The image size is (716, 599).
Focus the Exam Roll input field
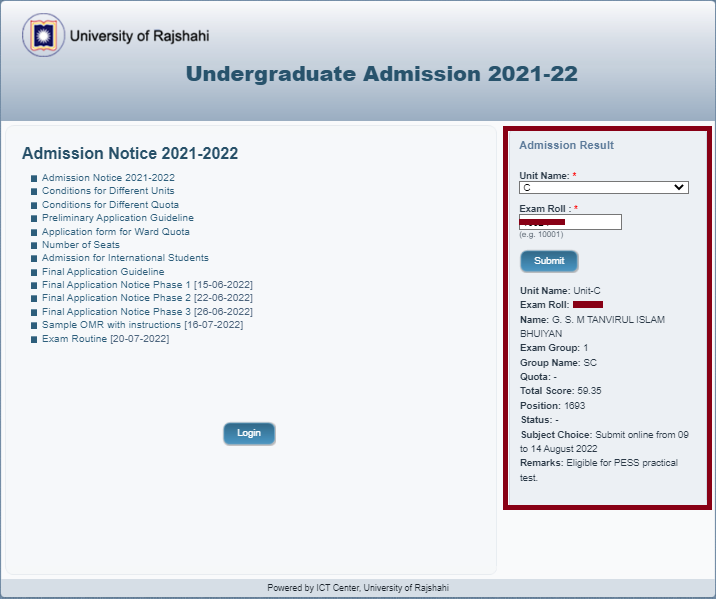(570, 222)
